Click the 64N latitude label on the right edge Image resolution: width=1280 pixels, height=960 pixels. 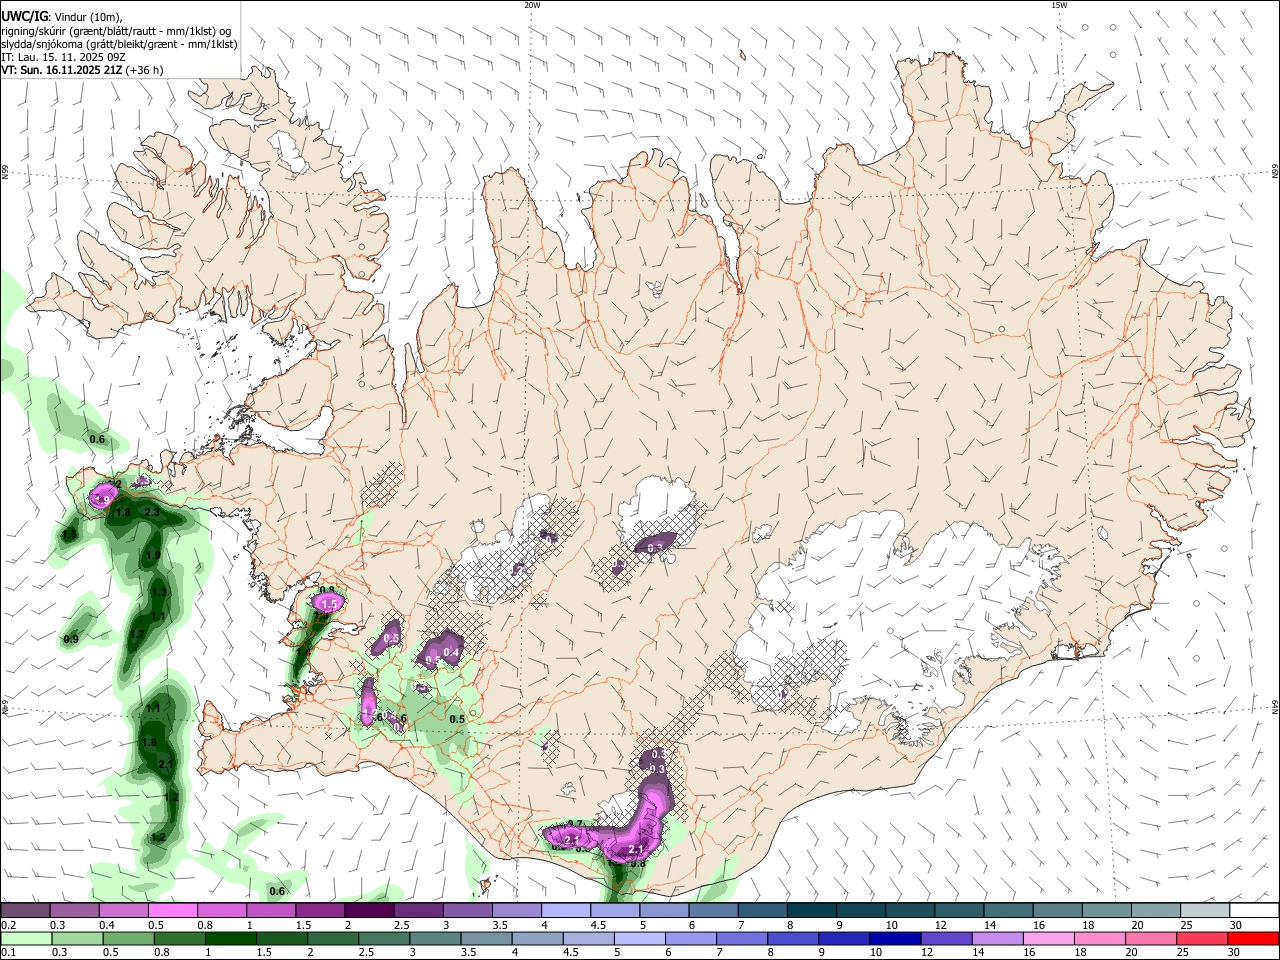click(1275, 706)
